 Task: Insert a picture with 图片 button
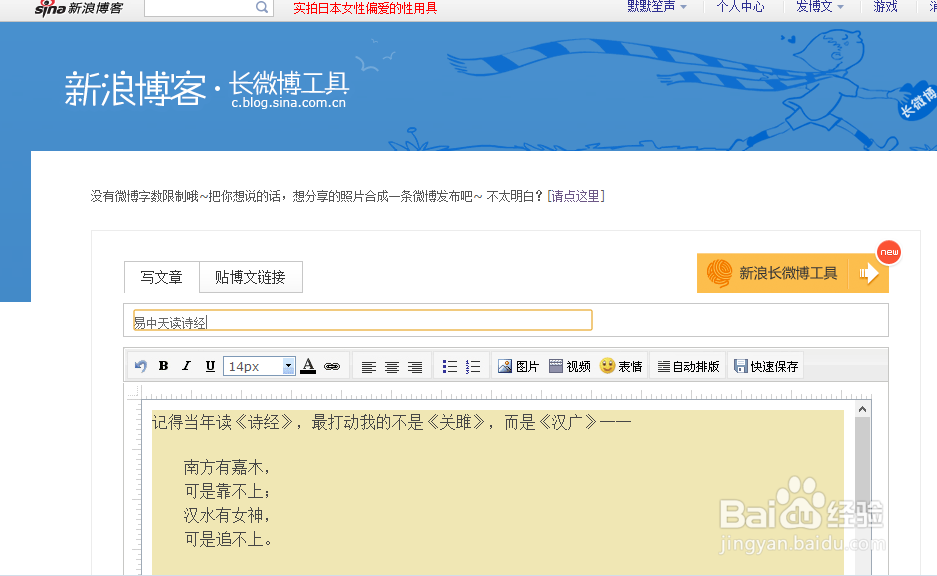(518, 366)
